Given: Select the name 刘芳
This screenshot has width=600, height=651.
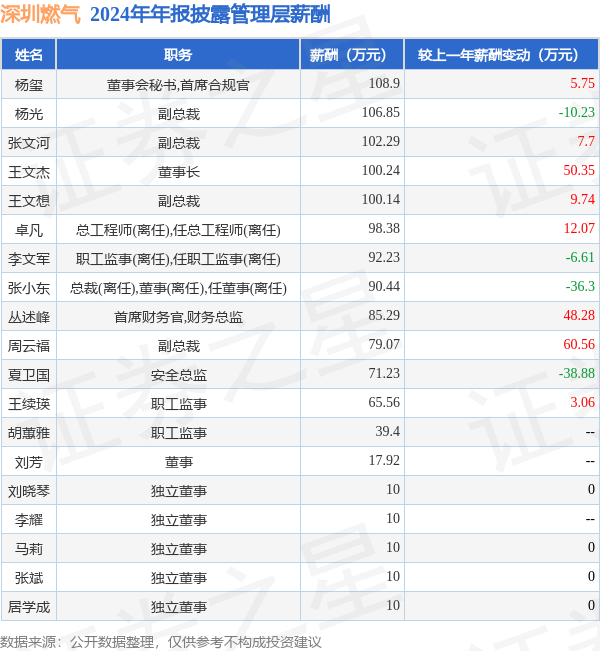Looking at the screenshot, I should tap(29, 462).
